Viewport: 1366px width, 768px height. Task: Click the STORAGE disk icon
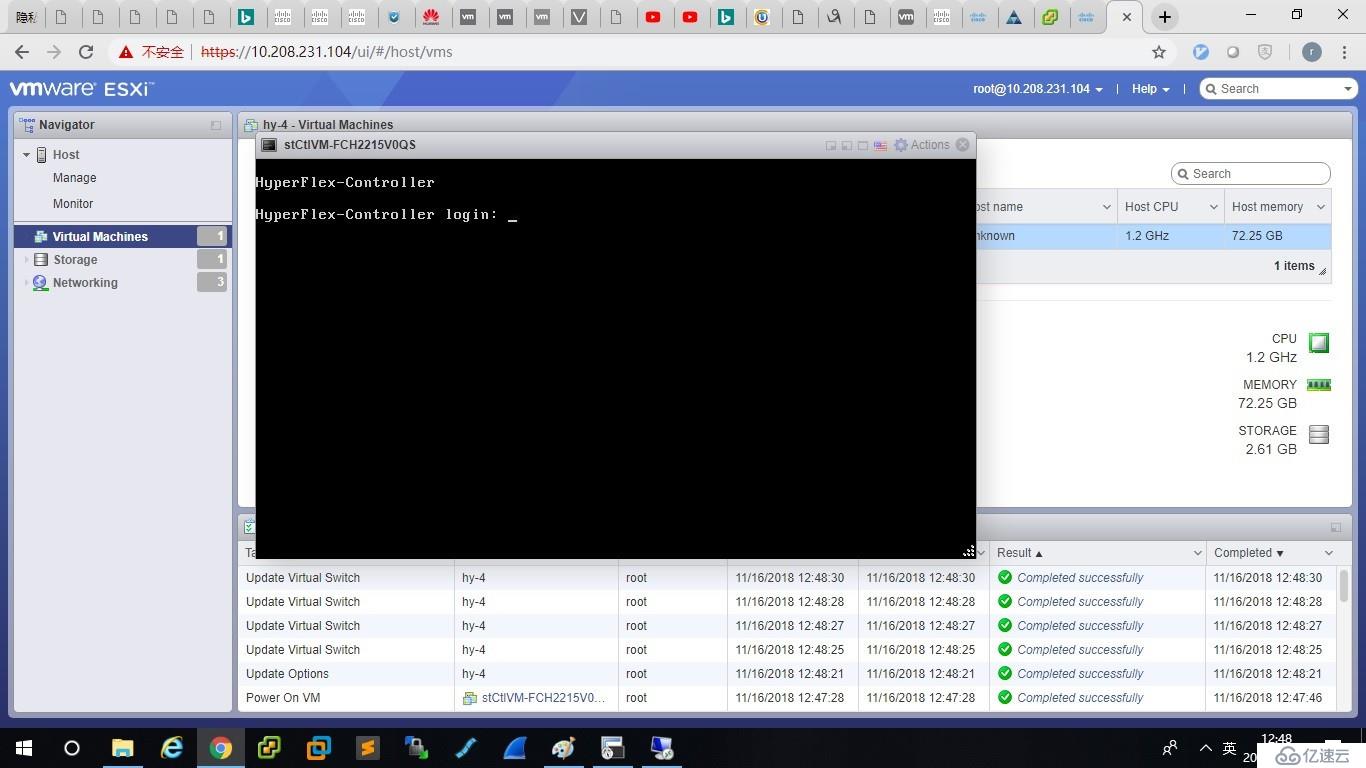tap(1319, 434)
